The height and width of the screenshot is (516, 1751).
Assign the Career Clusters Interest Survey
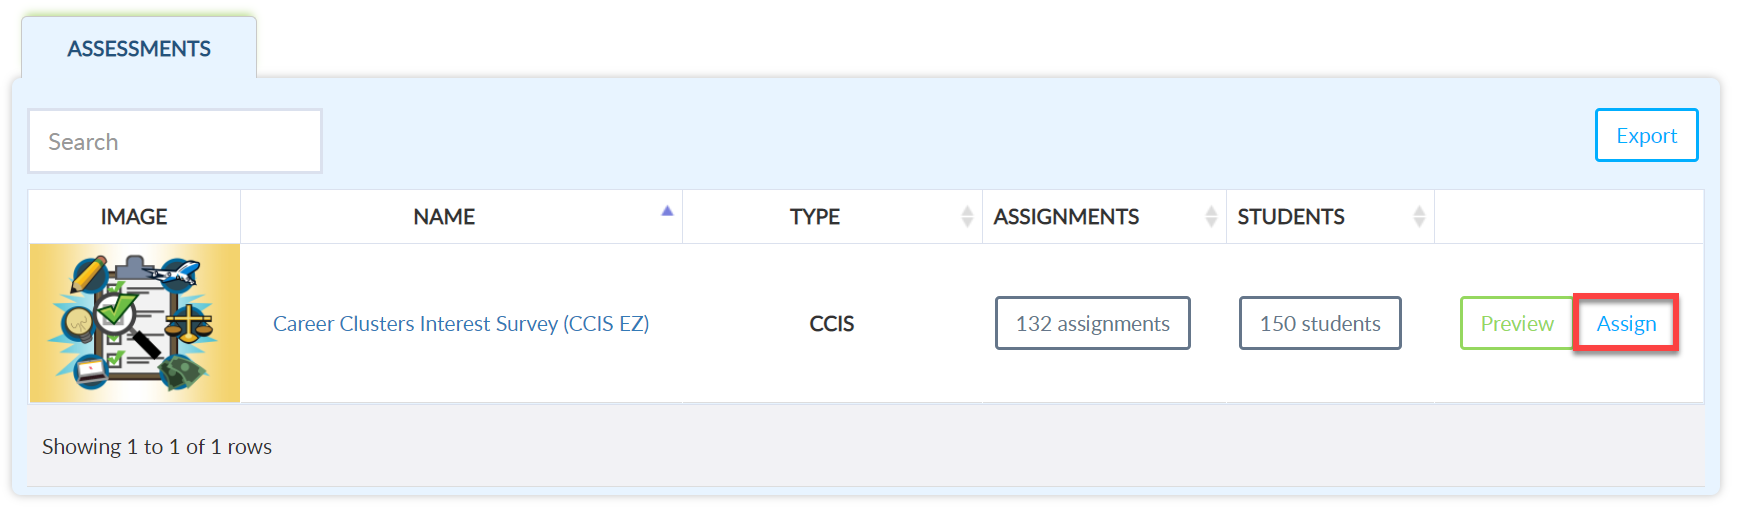pyautogui.click(x=1626, y=323)
